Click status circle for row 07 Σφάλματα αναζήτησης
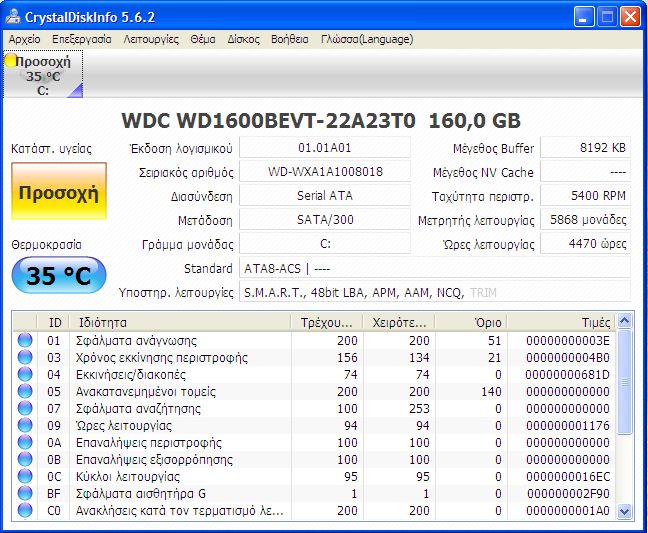648x533 pixels. coord(25,408)
